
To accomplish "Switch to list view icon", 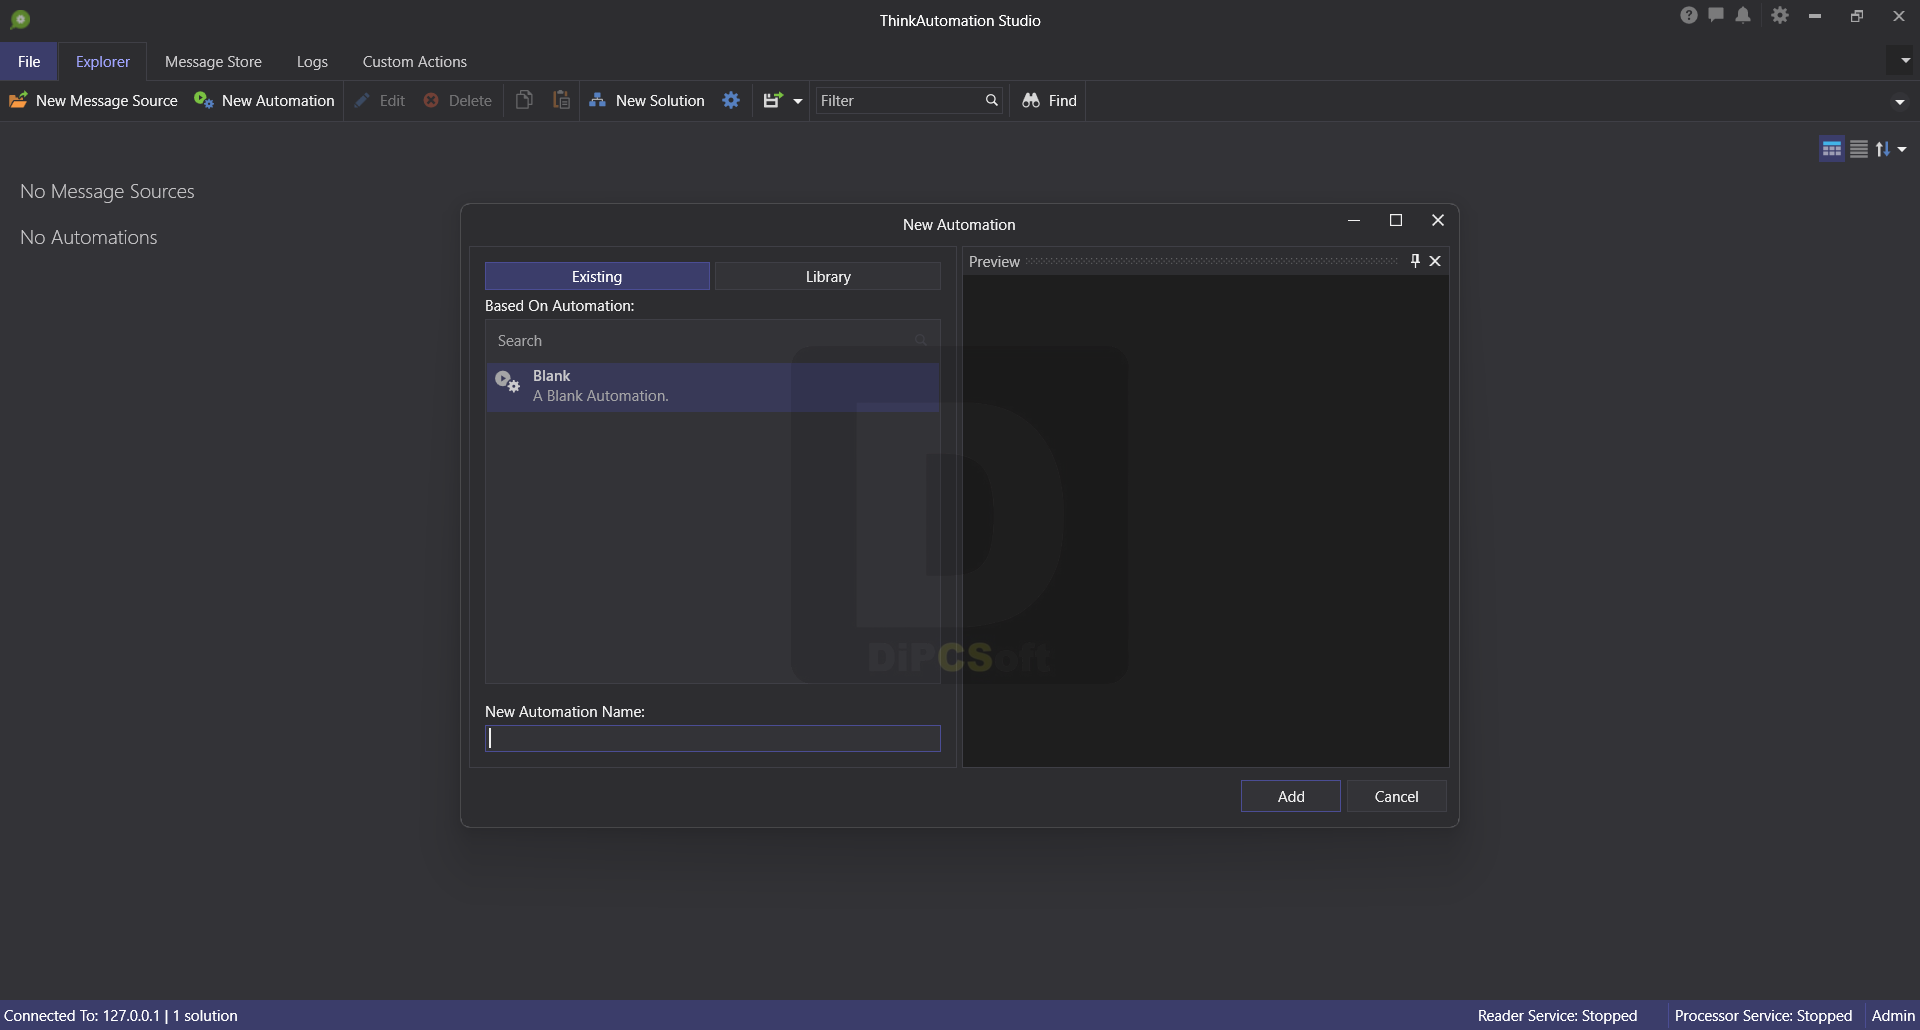I will click(1859, 149).
